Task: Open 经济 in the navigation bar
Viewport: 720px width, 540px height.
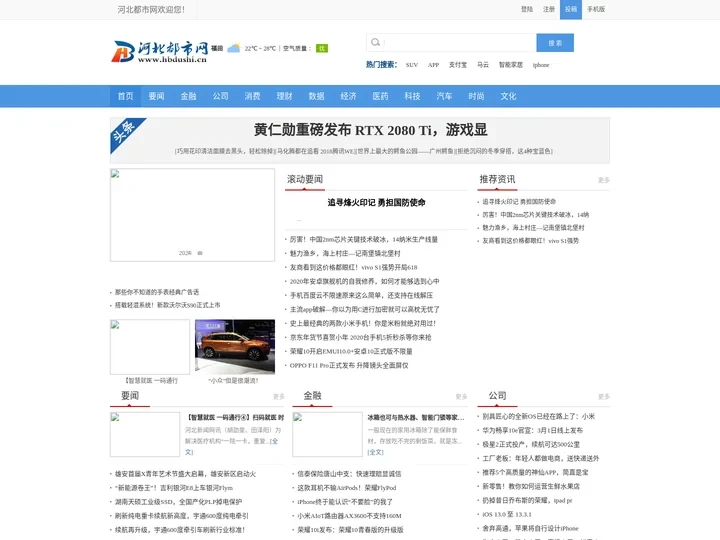Action: tap(349, 96)
